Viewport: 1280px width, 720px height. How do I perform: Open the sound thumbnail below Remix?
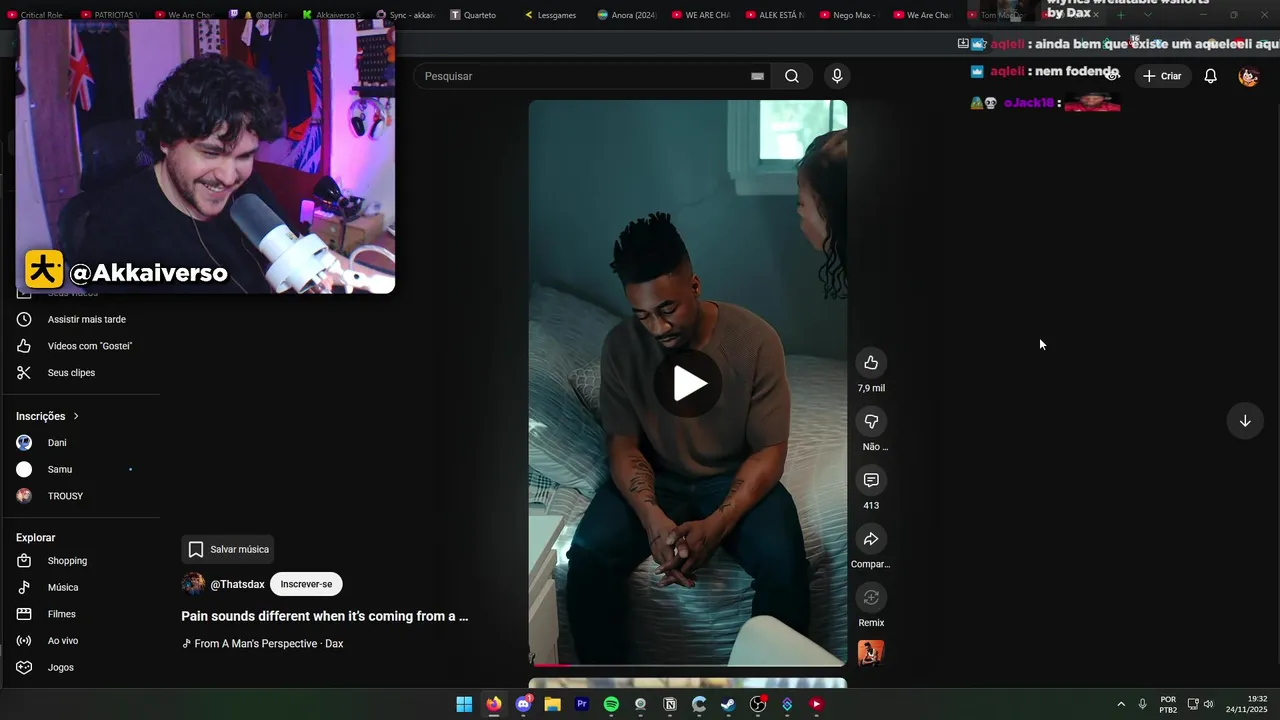click(871, 653)
